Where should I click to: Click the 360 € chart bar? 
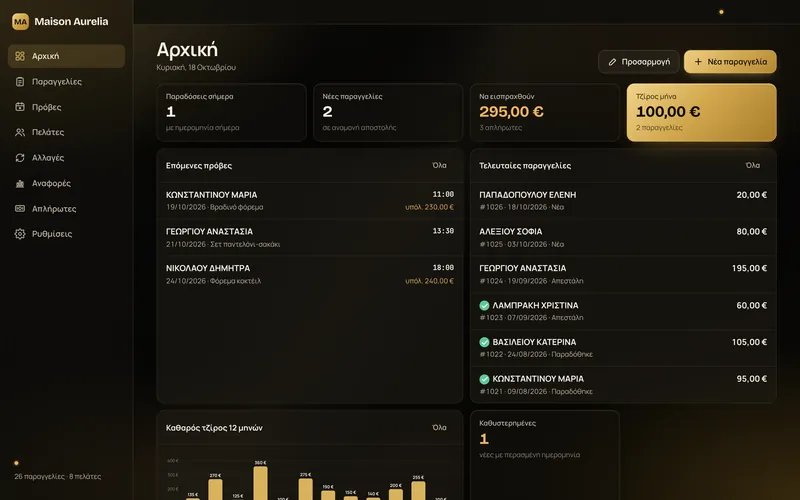pyautogui.click(x=260, y=483)
